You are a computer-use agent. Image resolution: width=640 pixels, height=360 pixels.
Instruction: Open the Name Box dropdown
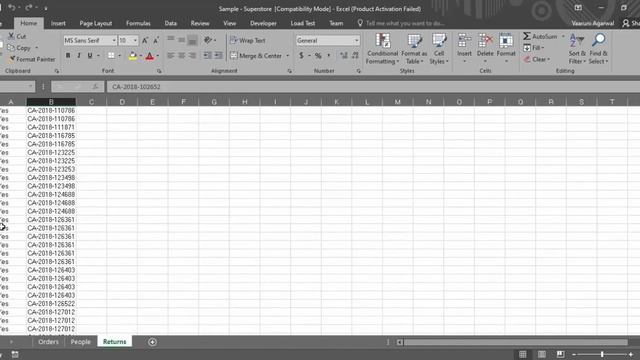coord(30,87)
